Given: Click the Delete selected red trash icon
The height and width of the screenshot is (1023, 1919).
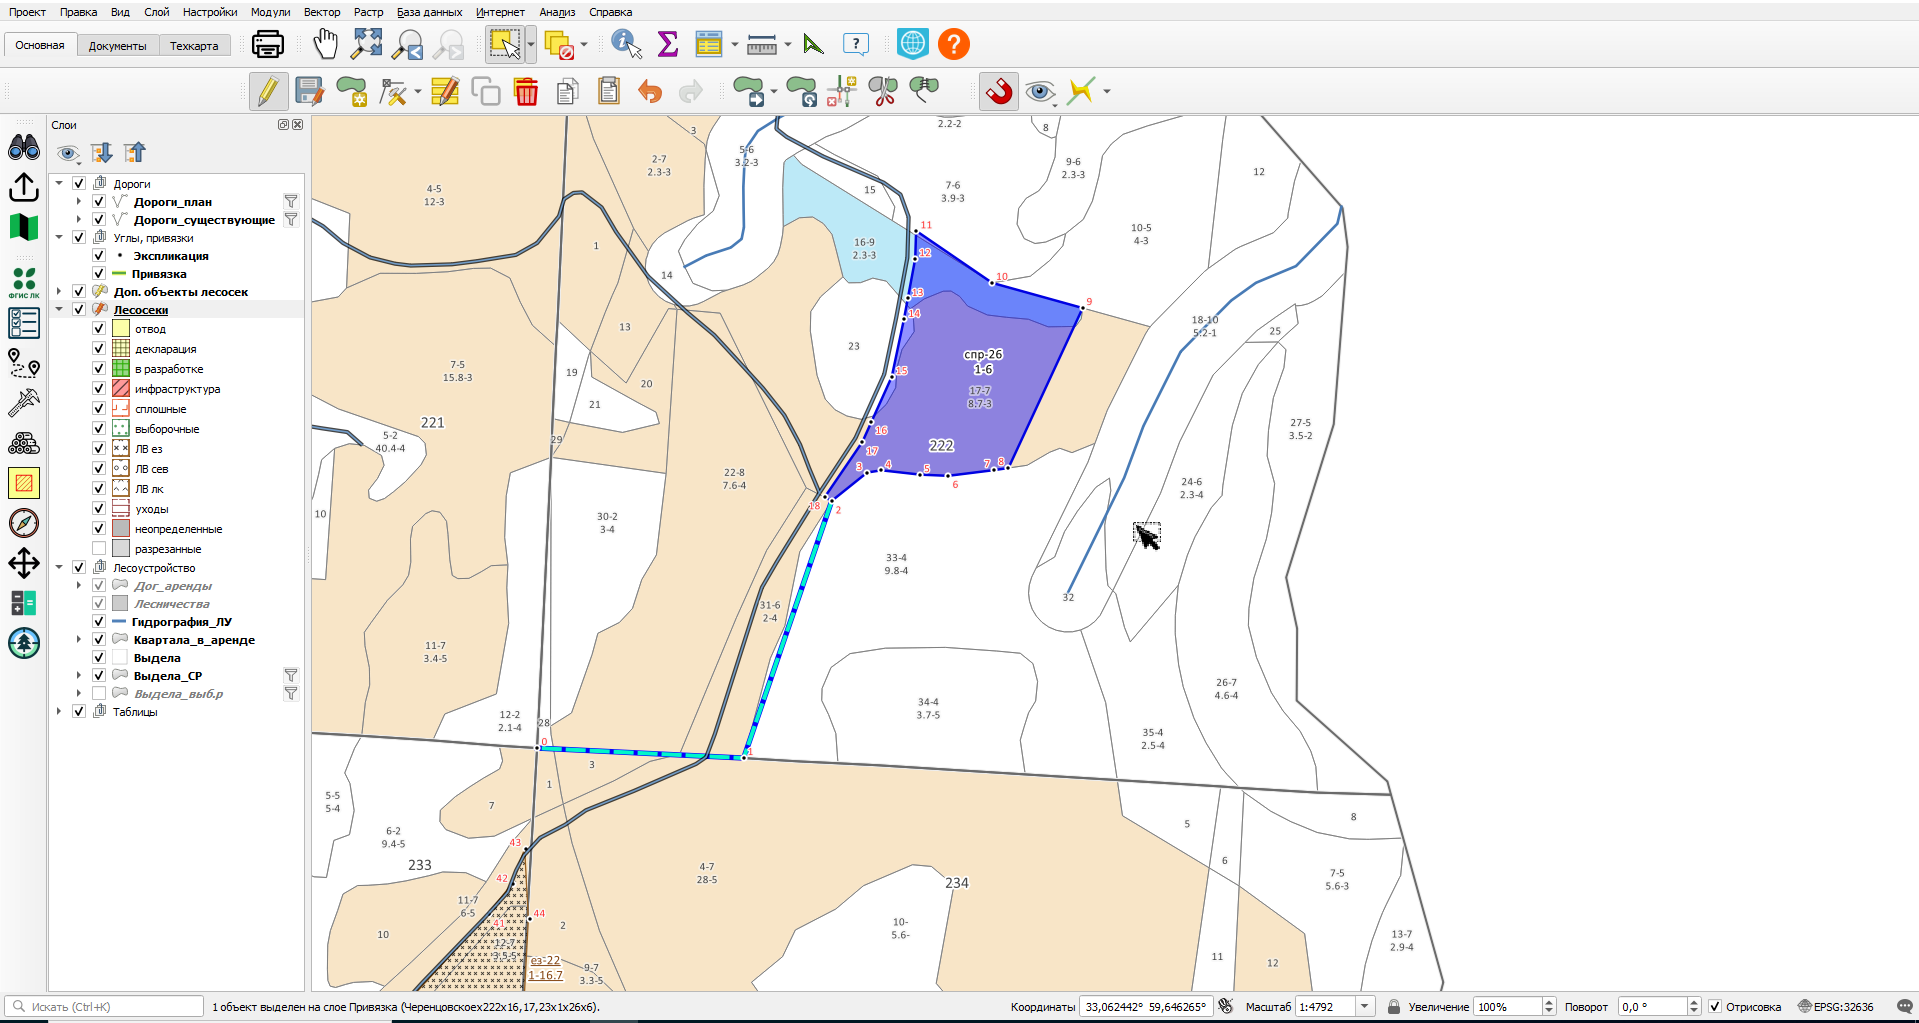Looking at the screenshot, I should tap(526, 92).
